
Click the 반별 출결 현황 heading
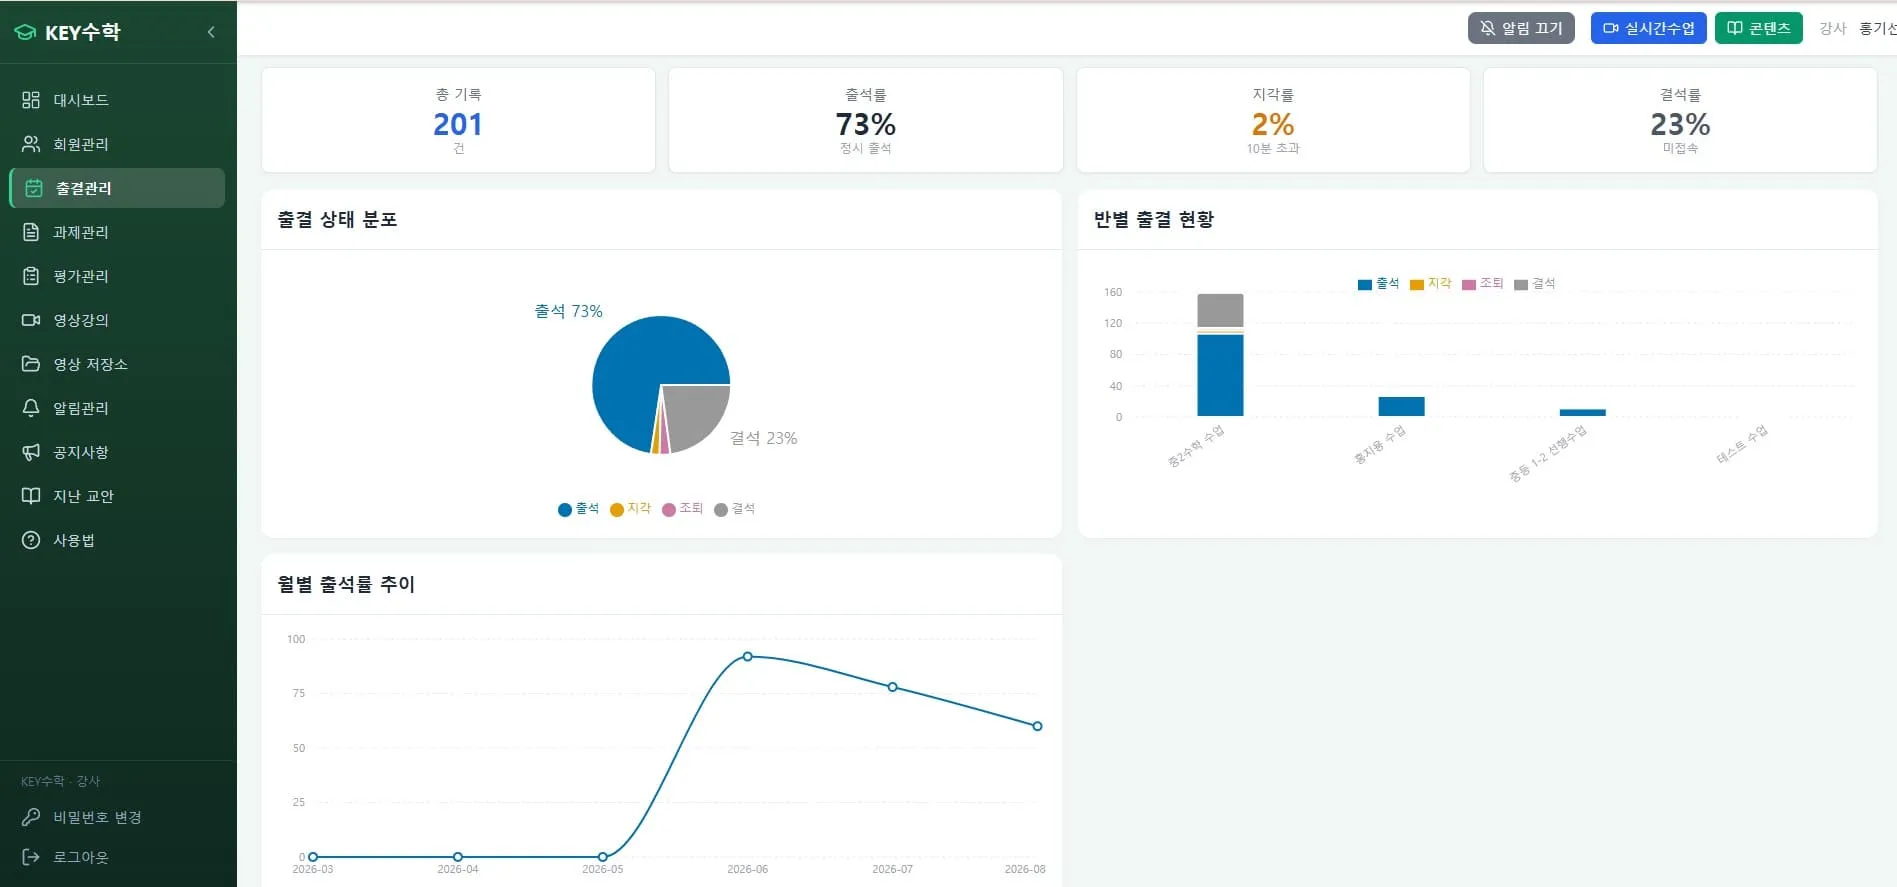(1153, 219)
